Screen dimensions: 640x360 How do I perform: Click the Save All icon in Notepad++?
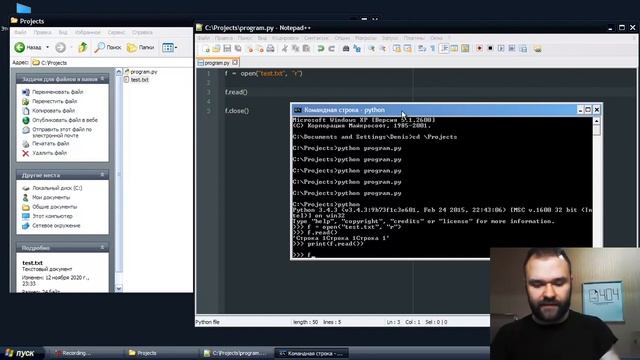tap(238, 49)
